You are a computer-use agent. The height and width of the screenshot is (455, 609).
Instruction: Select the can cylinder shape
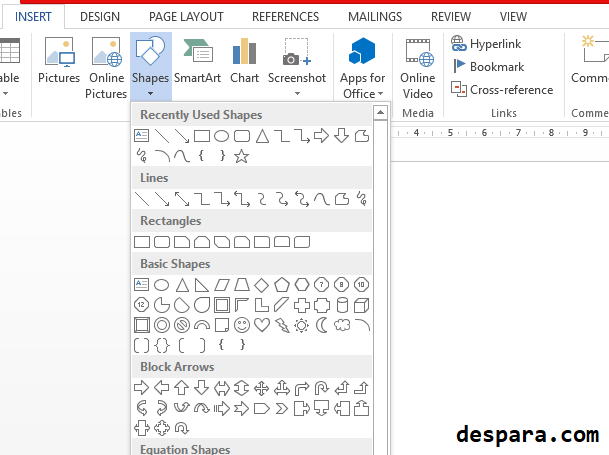(x=342, y=305)
